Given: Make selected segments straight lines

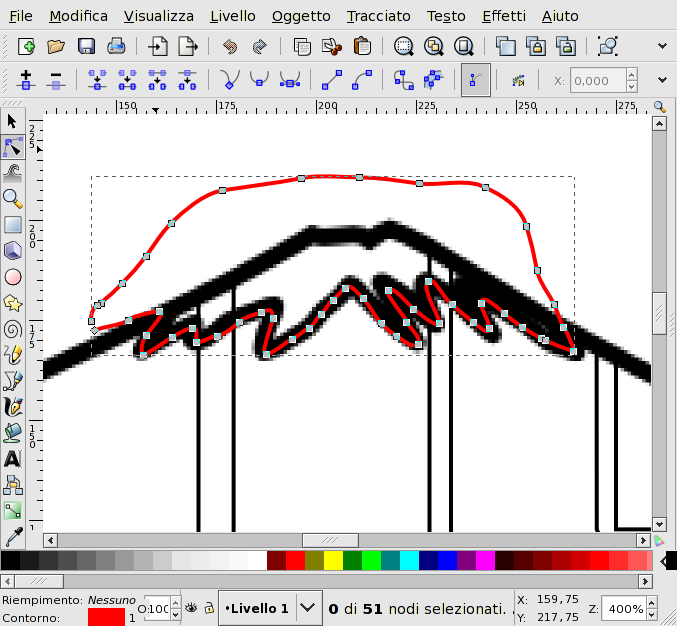Looking at the screenshot, I should tap(332, 80).
